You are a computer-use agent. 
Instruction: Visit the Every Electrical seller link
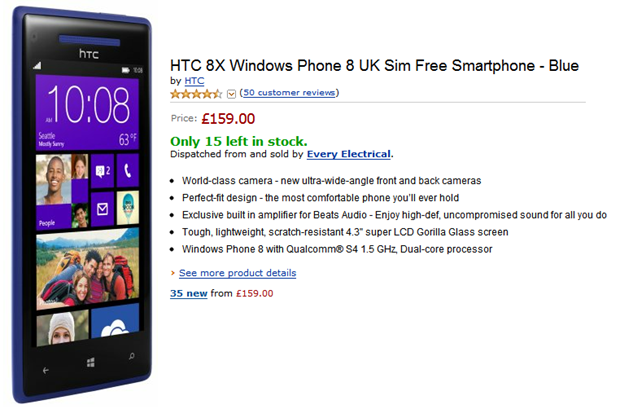tap(349, 154)
